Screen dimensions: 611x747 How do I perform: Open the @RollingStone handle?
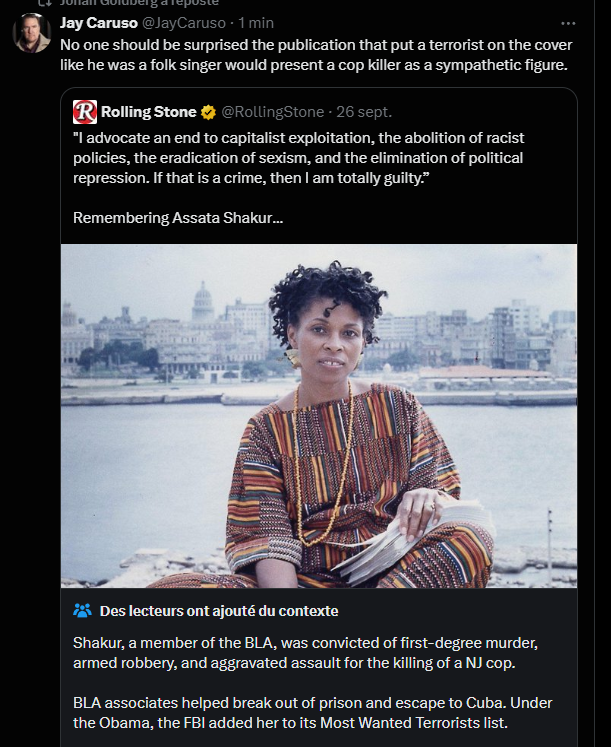point(270,112)
